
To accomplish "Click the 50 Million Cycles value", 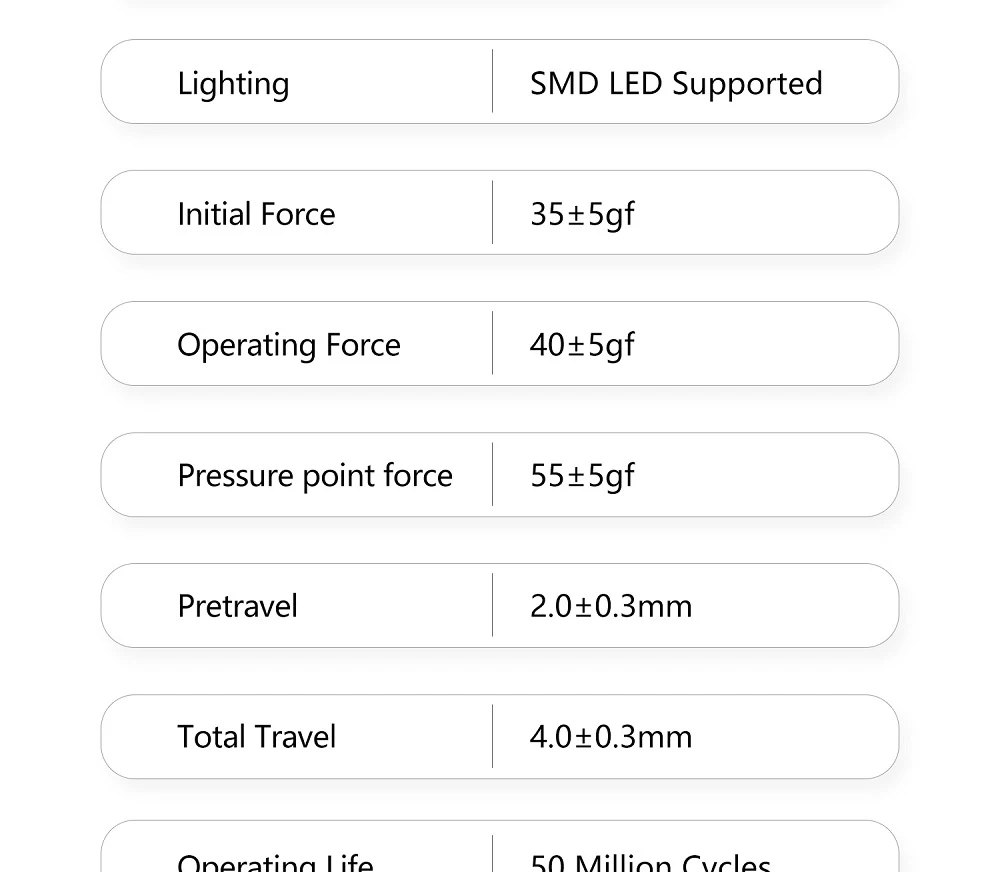I will pyautogui.click(x=650, y=862).
